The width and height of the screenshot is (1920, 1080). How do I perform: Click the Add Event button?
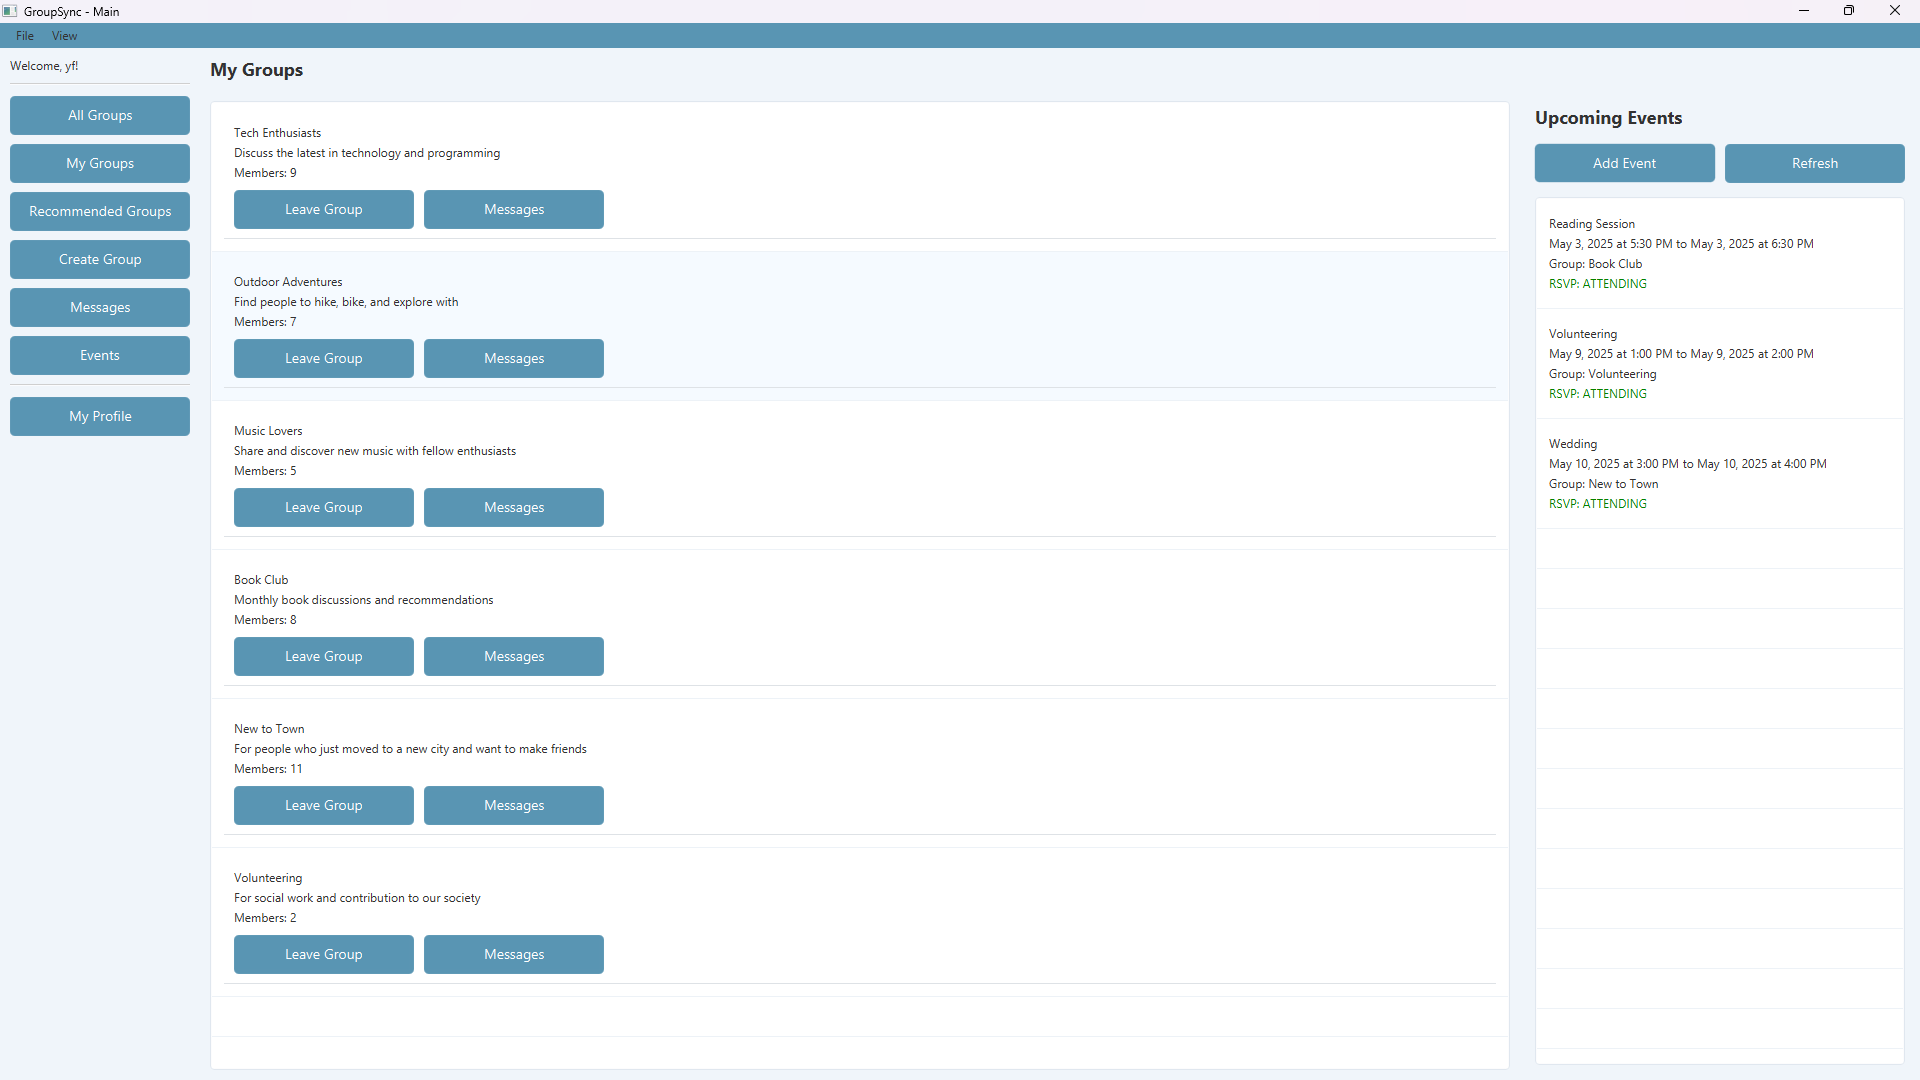(1624, 163)
